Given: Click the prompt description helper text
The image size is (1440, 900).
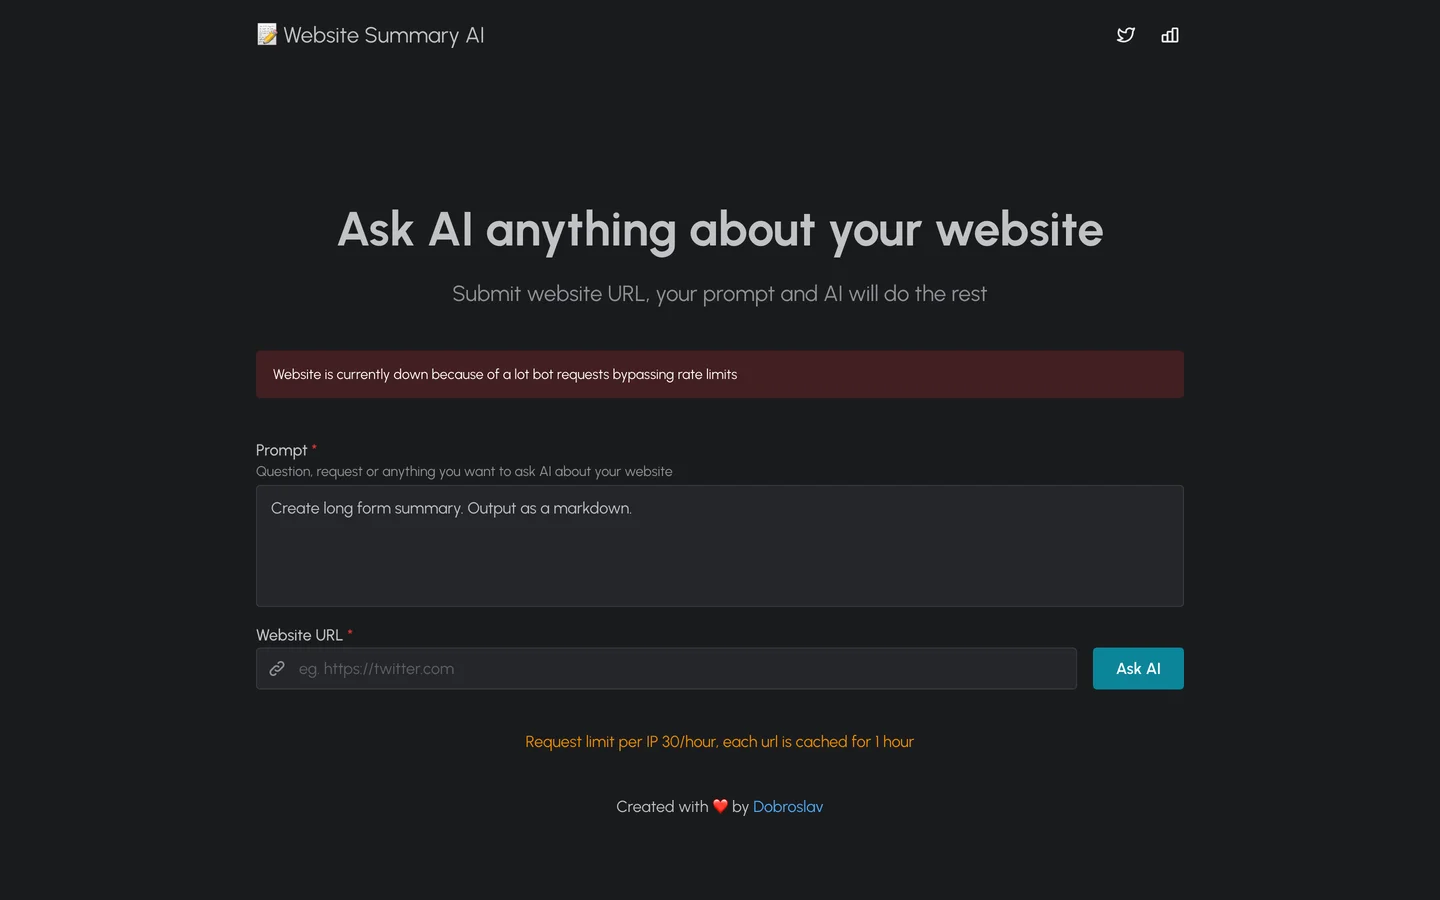Looking at the screenshot, I should click(464, 471).
